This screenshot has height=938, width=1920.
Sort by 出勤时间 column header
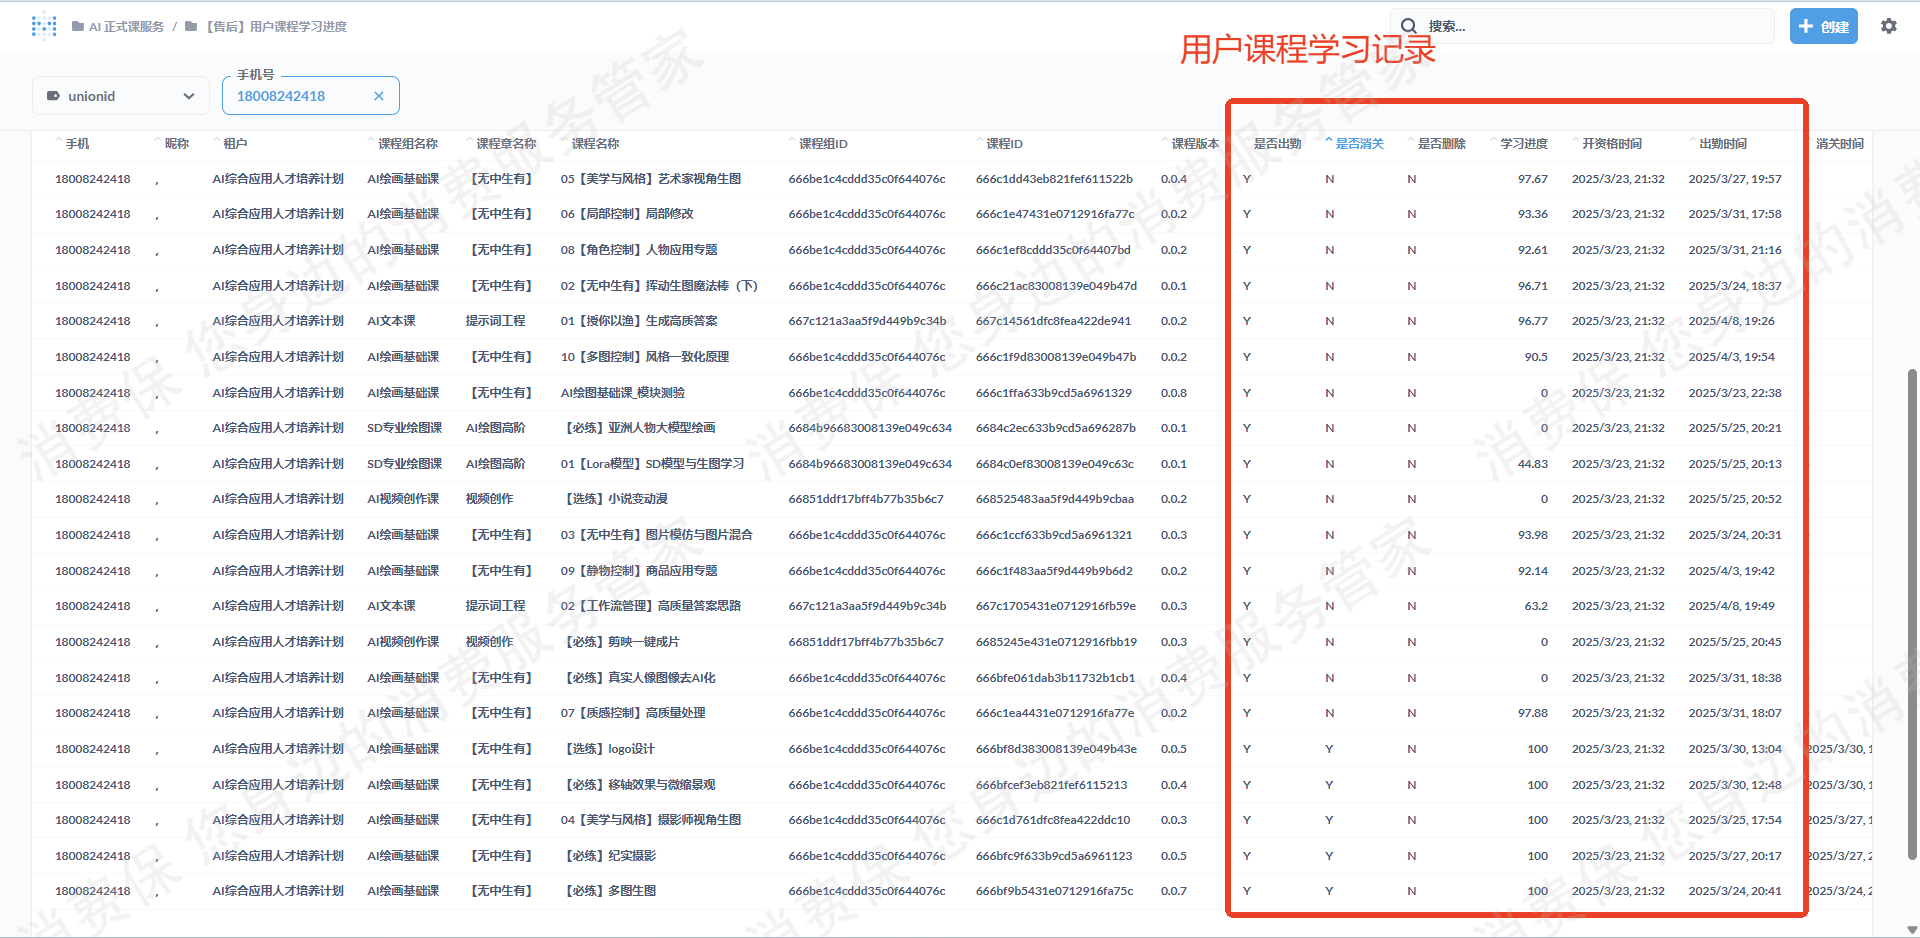click(1722, 144)
